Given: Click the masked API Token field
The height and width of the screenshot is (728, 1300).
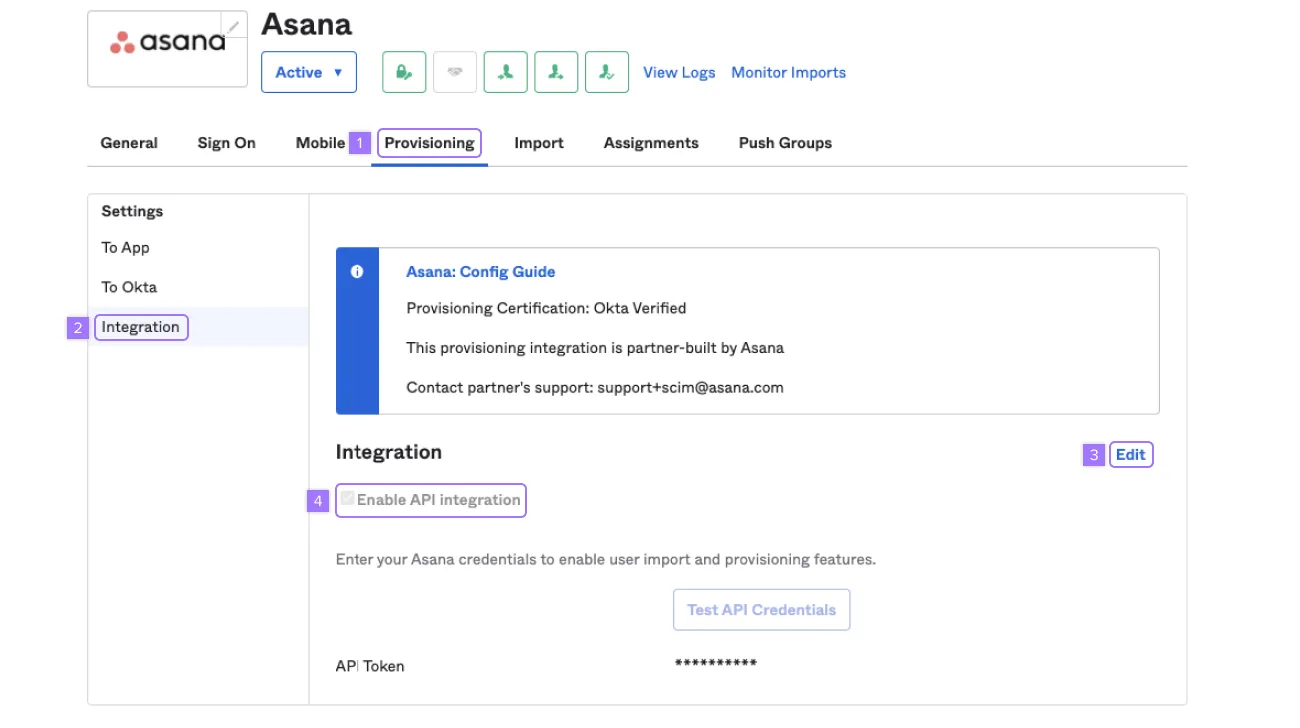Looking at the screenshot, I should (x=716, y=665).
